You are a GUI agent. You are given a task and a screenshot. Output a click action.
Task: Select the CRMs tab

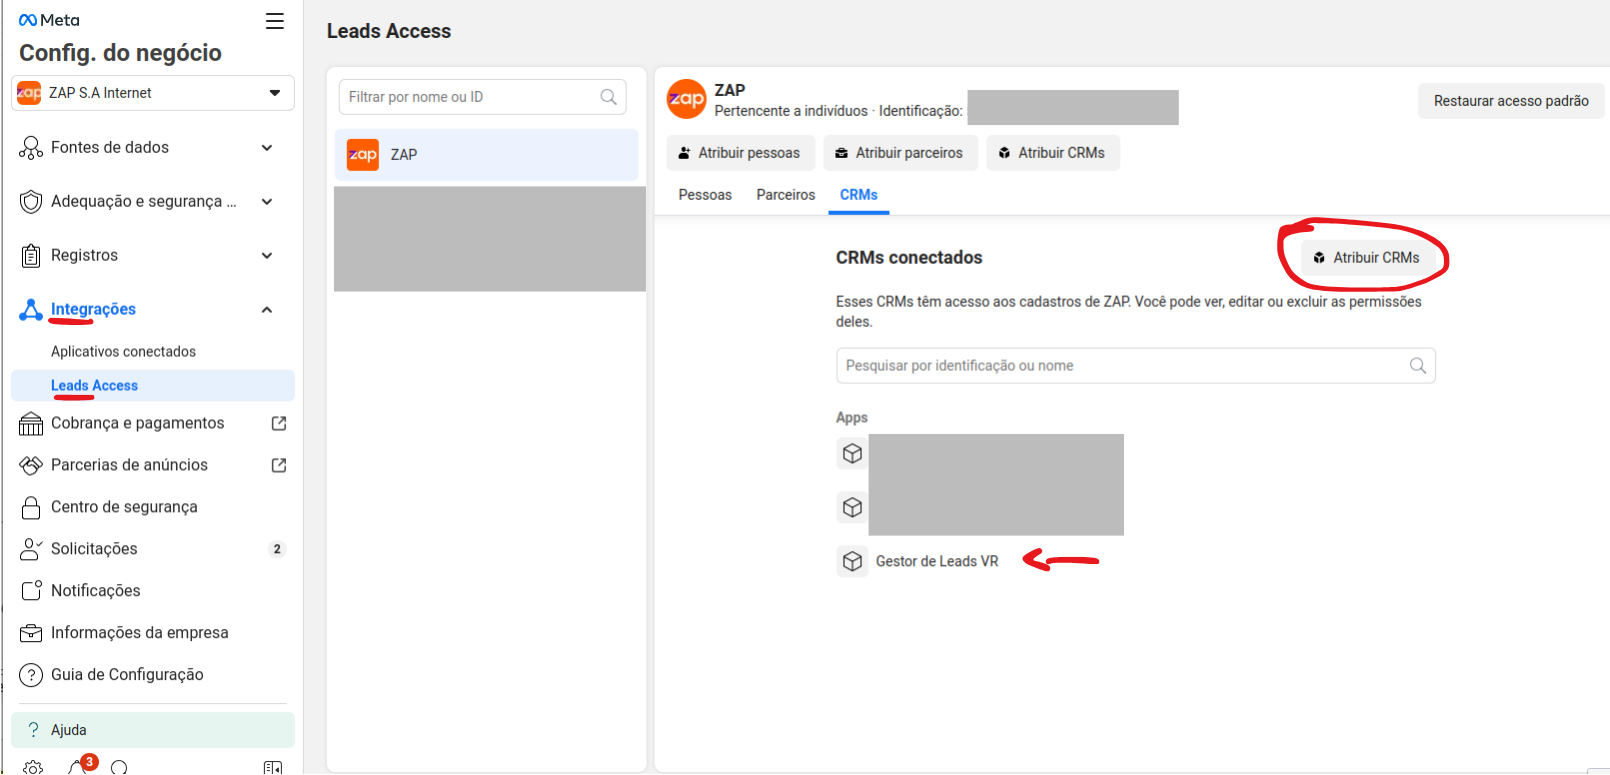[x=859, y=196]
